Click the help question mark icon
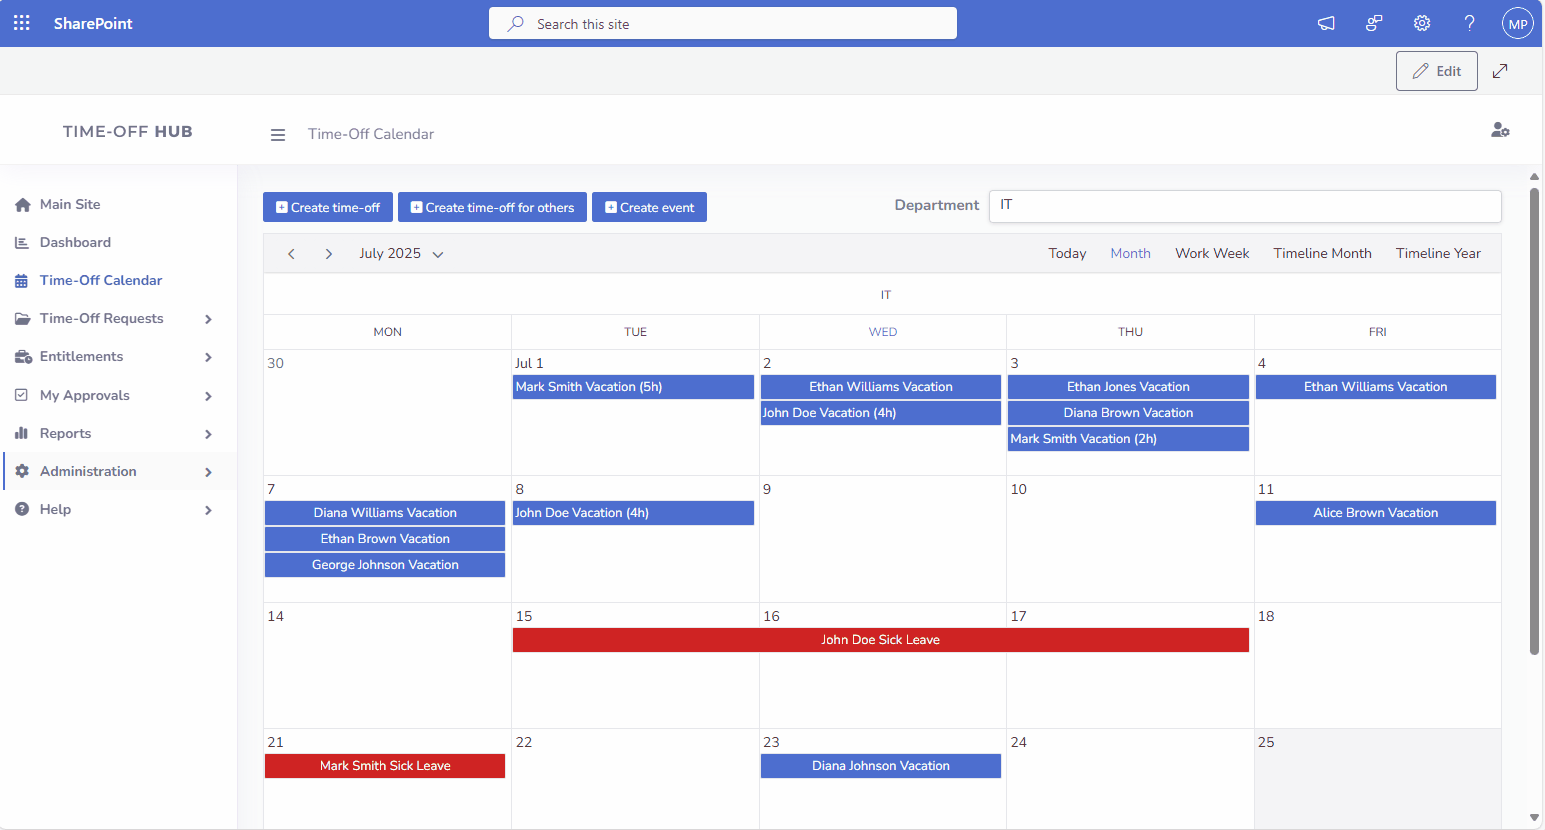Viewport: 1545px width, 830px height. (1469, 23)
